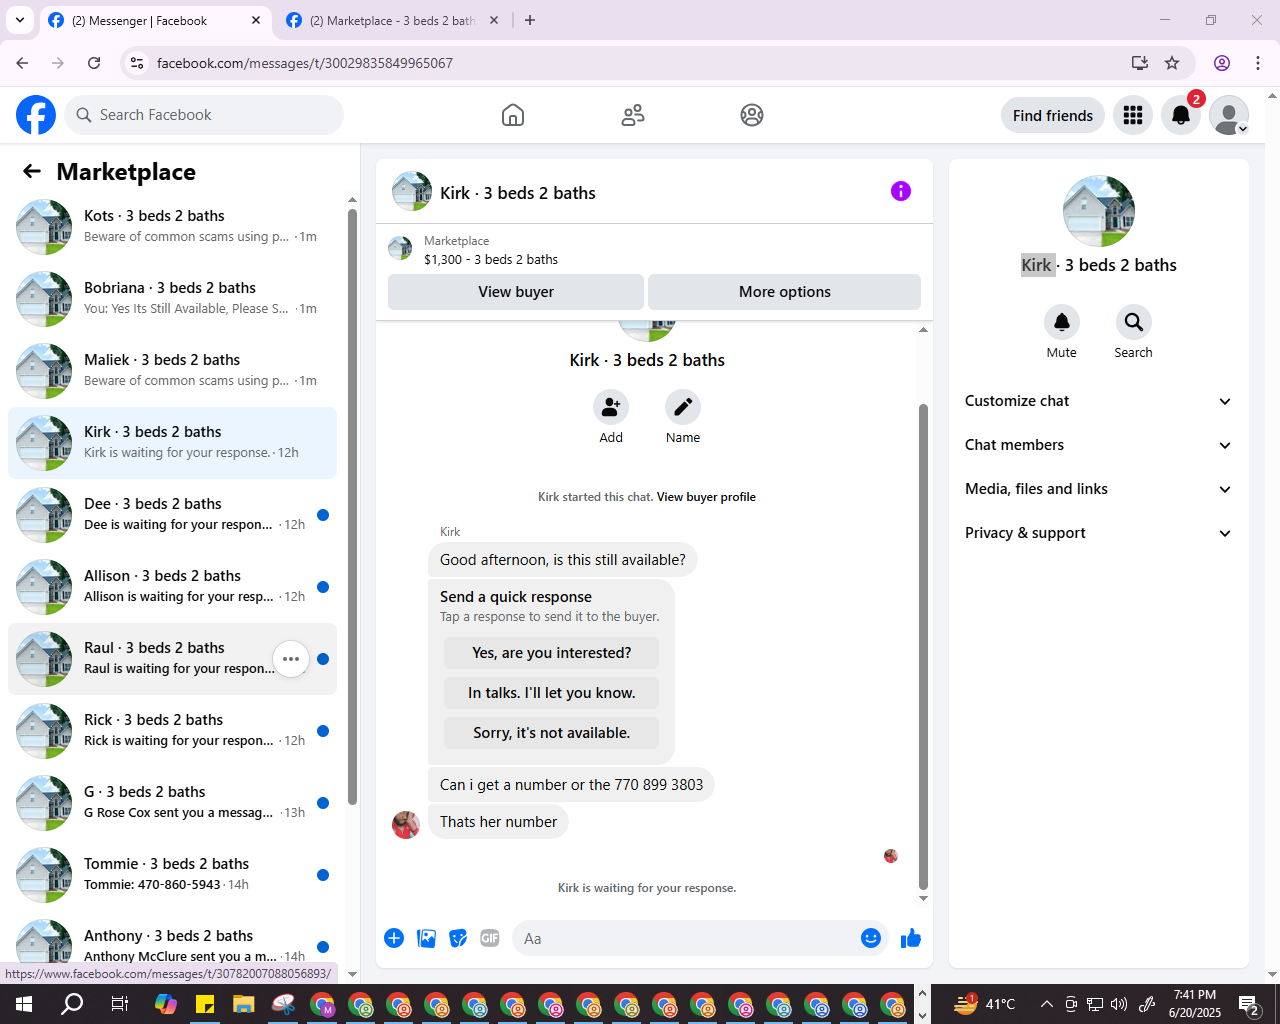Open more actions plus icon in composer
The width and height of the screenshot is (1280, 1024).
click(394, 938)
